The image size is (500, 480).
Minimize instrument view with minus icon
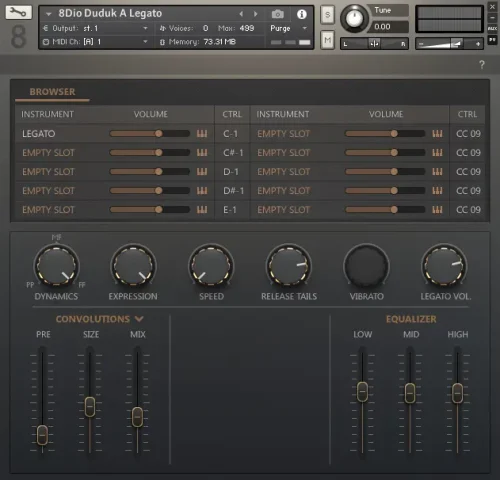pos(492,17)
